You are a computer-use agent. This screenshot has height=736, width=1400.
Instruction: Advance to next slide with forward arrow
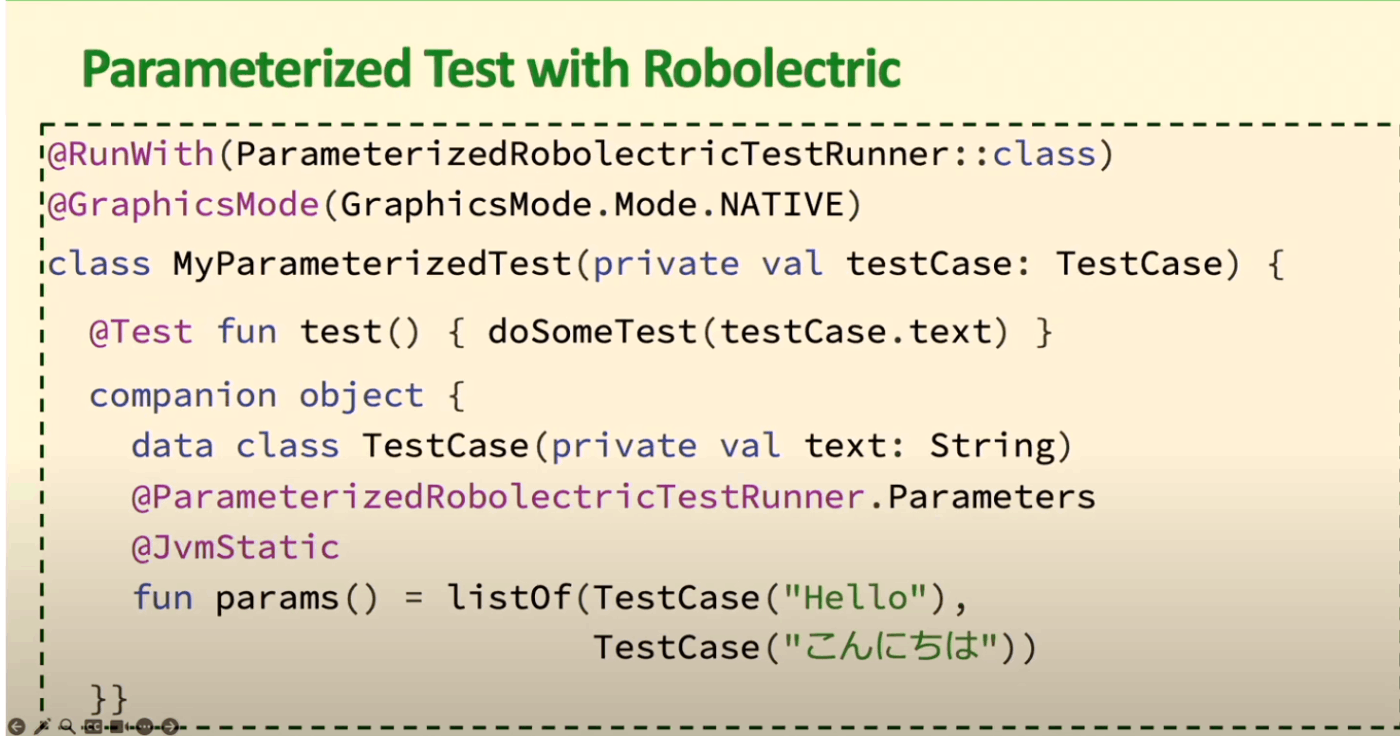(170, 727)
